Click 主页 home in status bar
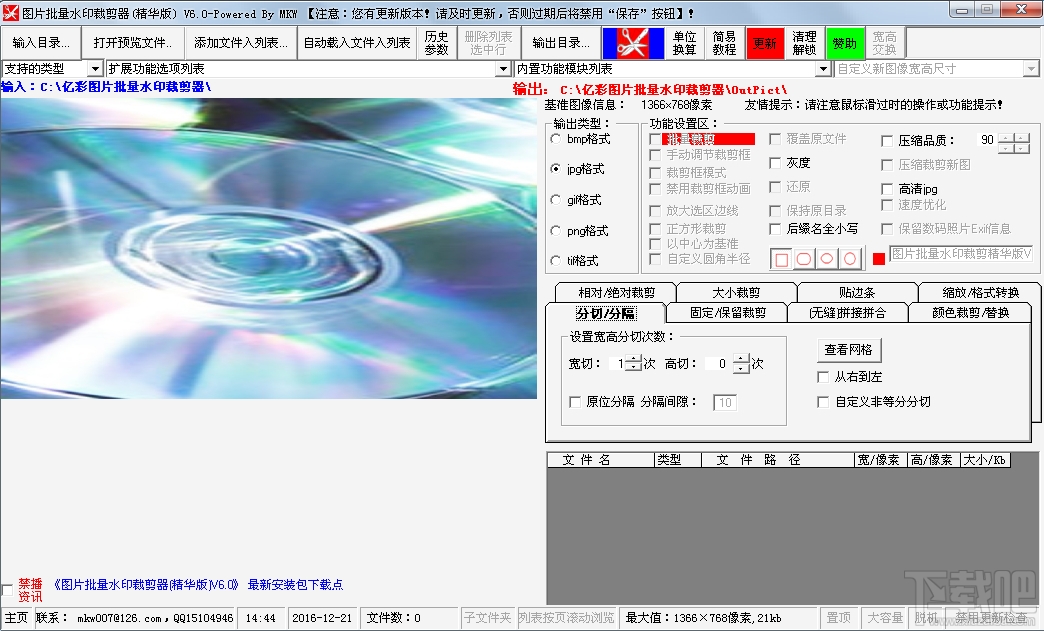The width and height of the screenshot is (1044, 631). tap(16, 618)
